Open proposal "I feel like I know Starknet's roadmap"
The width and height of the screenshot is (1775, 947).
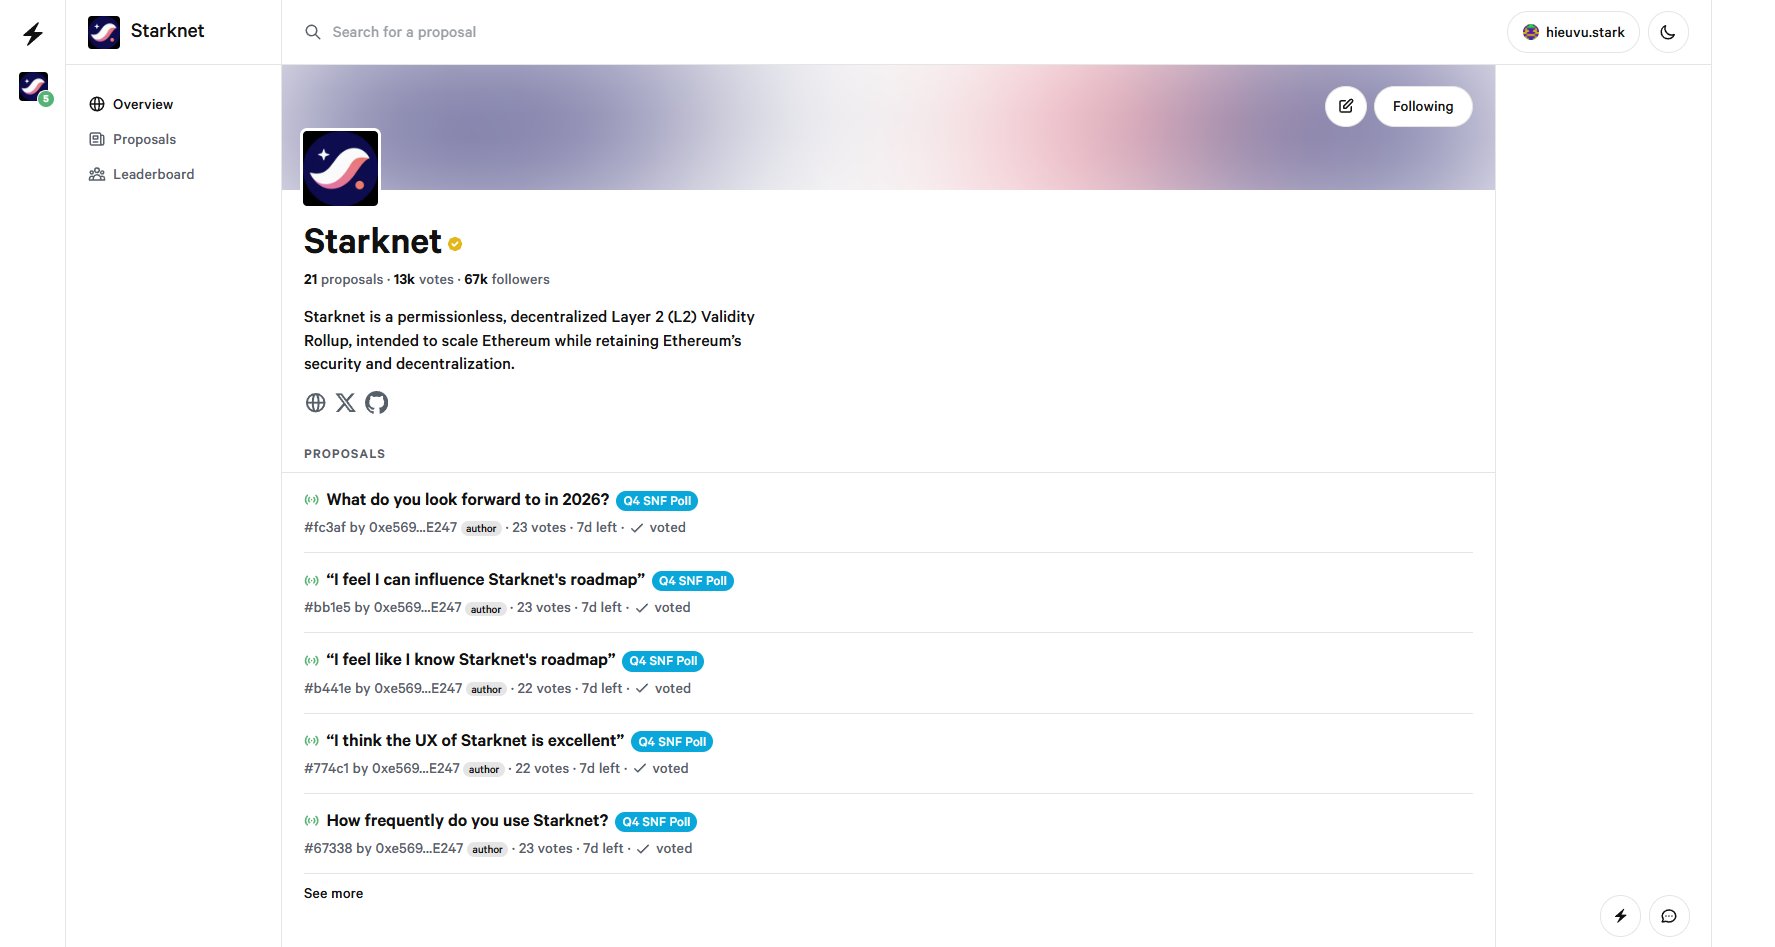pos(471,659)
